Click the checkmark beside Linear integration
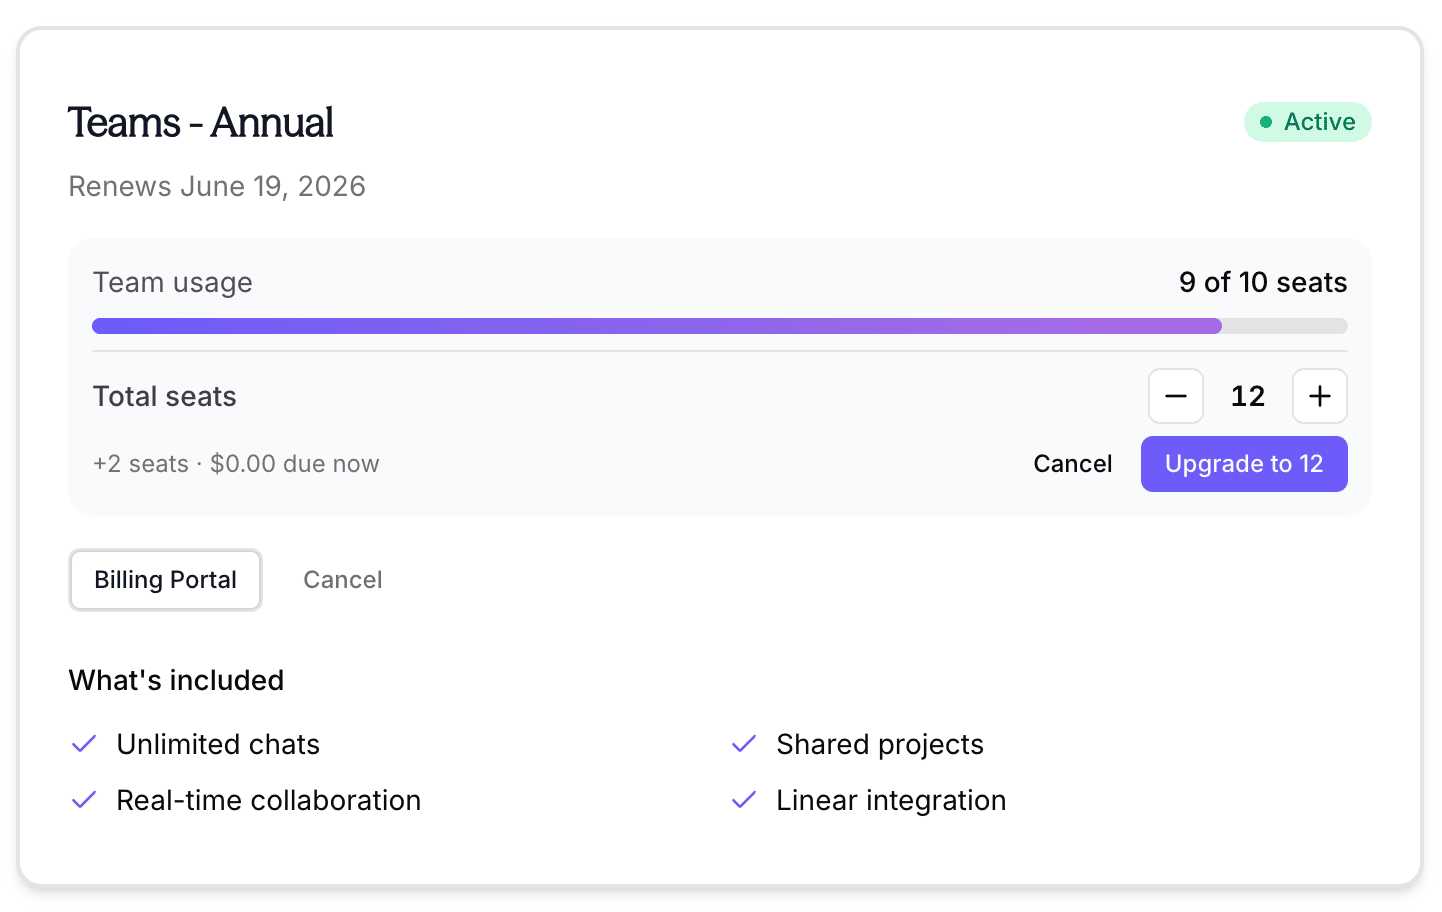1442x912 pixels. click(x=744, y=800)
